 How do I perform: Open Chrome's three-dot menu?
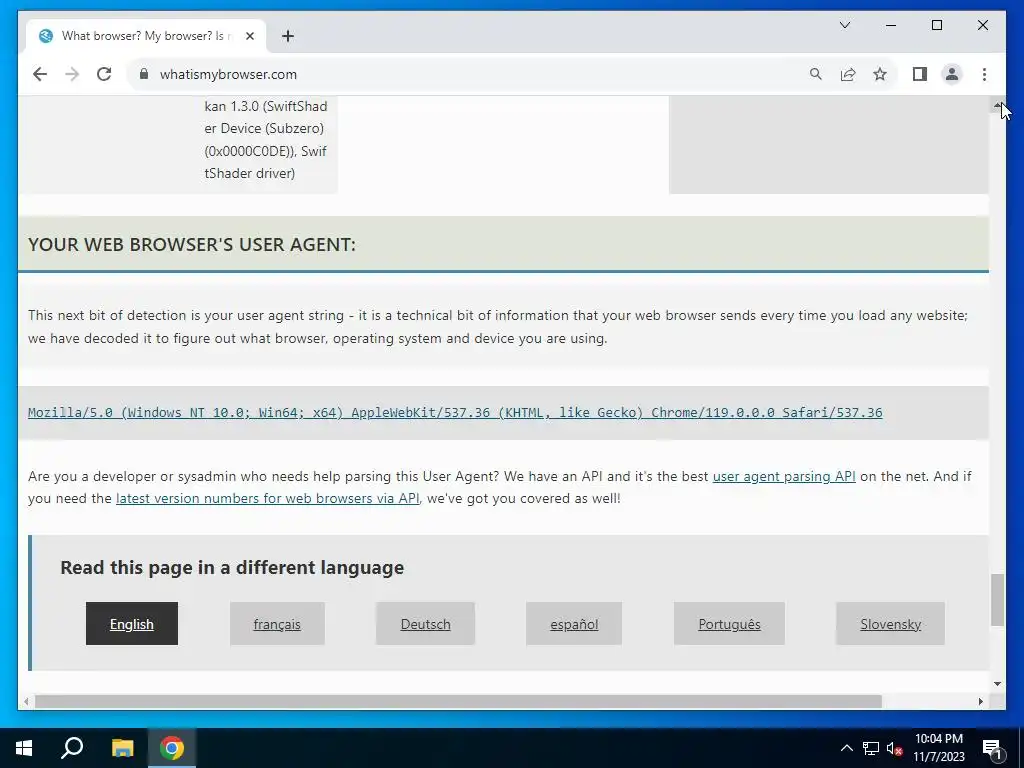(x=984, y=74)
